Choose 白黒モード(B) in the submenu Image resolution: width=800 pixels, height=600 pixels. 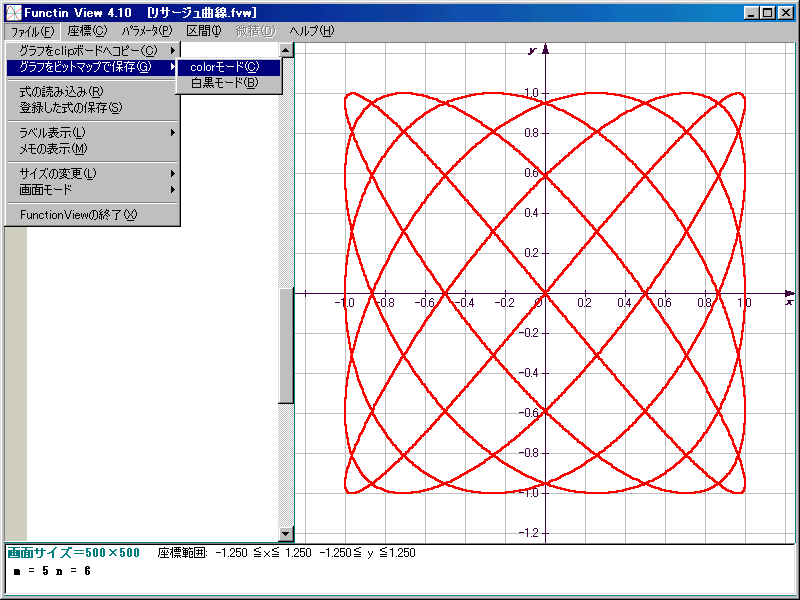click(x=229, y=83)
